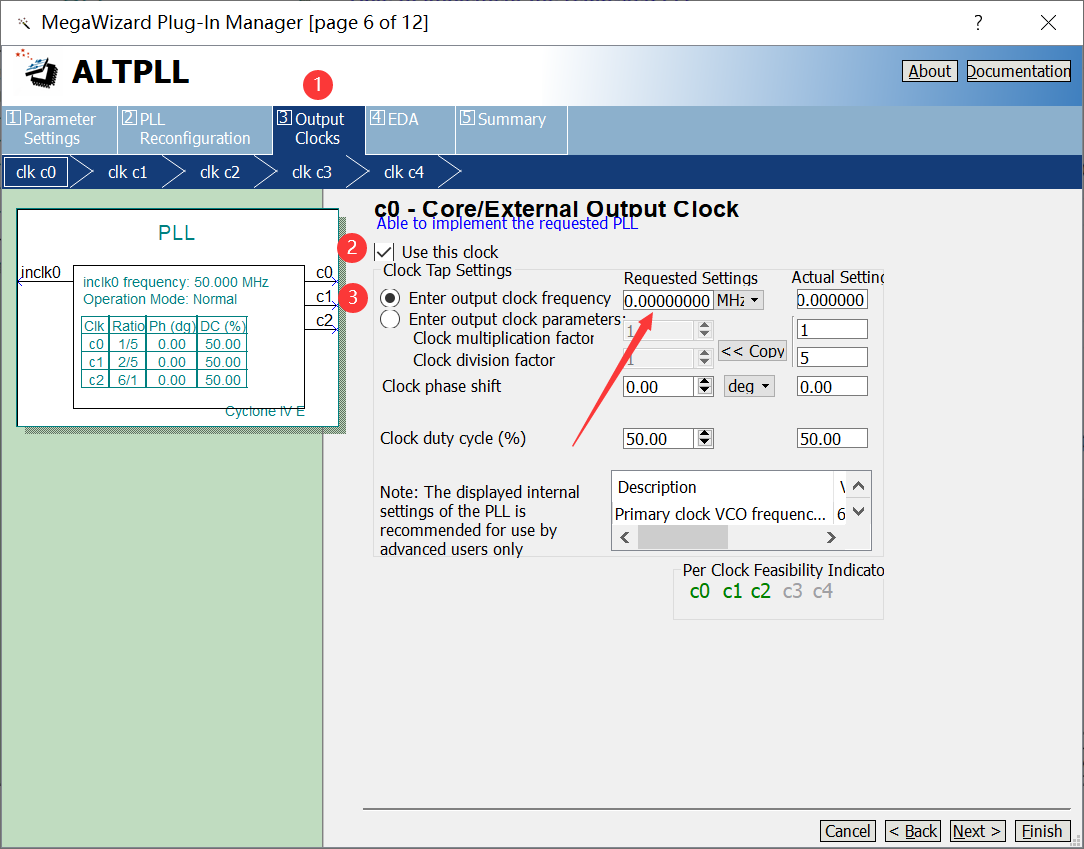This screenshot has width=1084, height=849.
Task: Click the Description column header
Action: (x=724, y=487)
